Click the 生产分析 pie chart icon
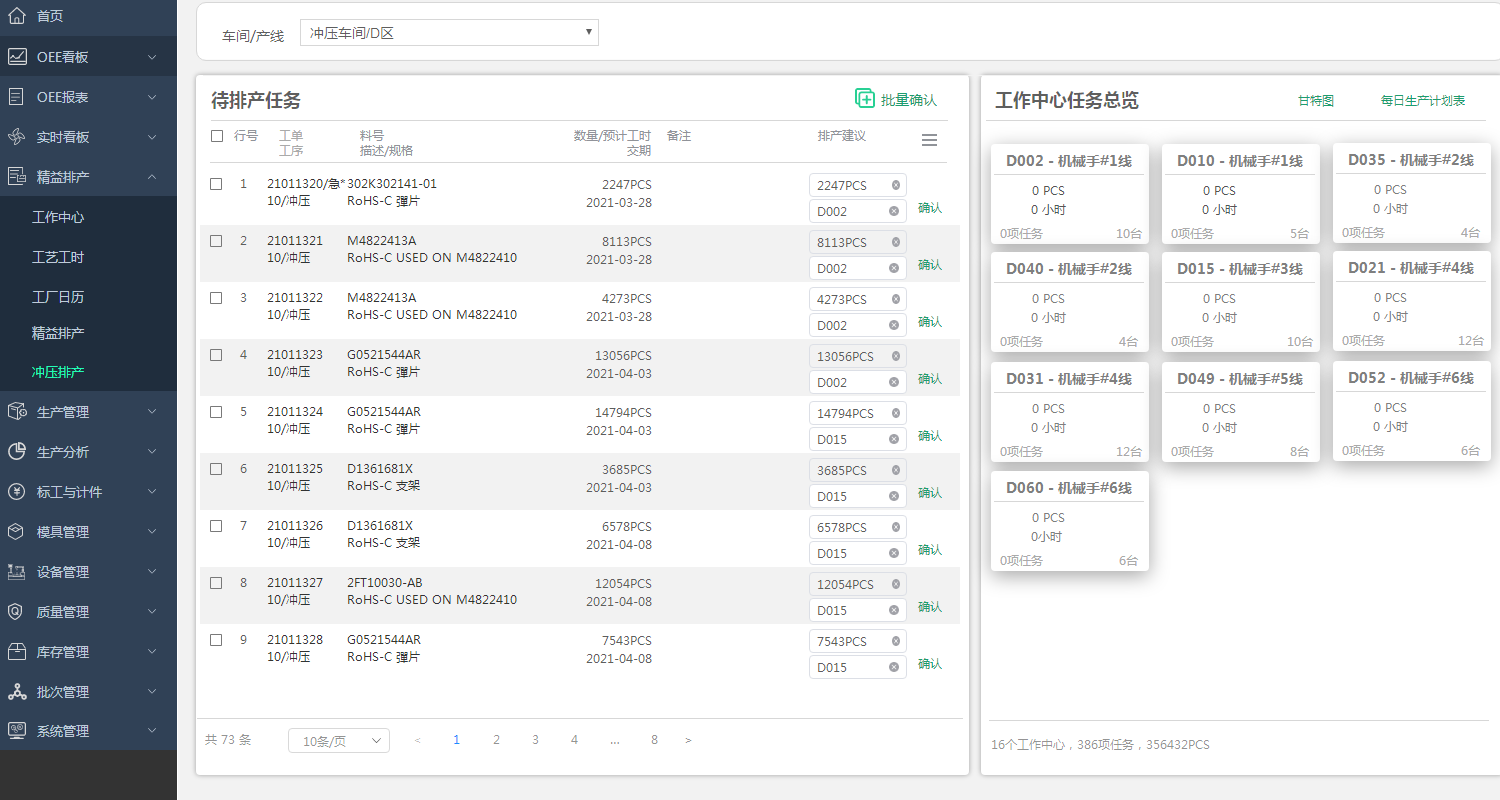Screen dimensions: 1500x800 17,452
